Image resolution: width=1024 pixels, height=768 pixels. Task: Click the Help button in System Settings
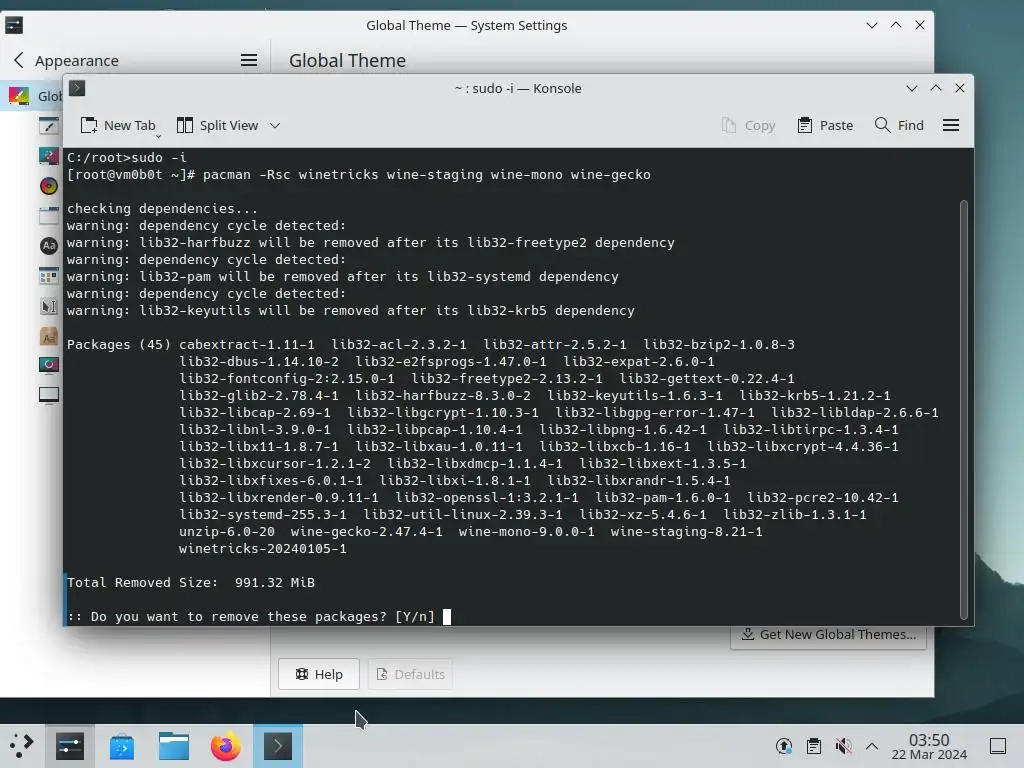tap(319, 674)
